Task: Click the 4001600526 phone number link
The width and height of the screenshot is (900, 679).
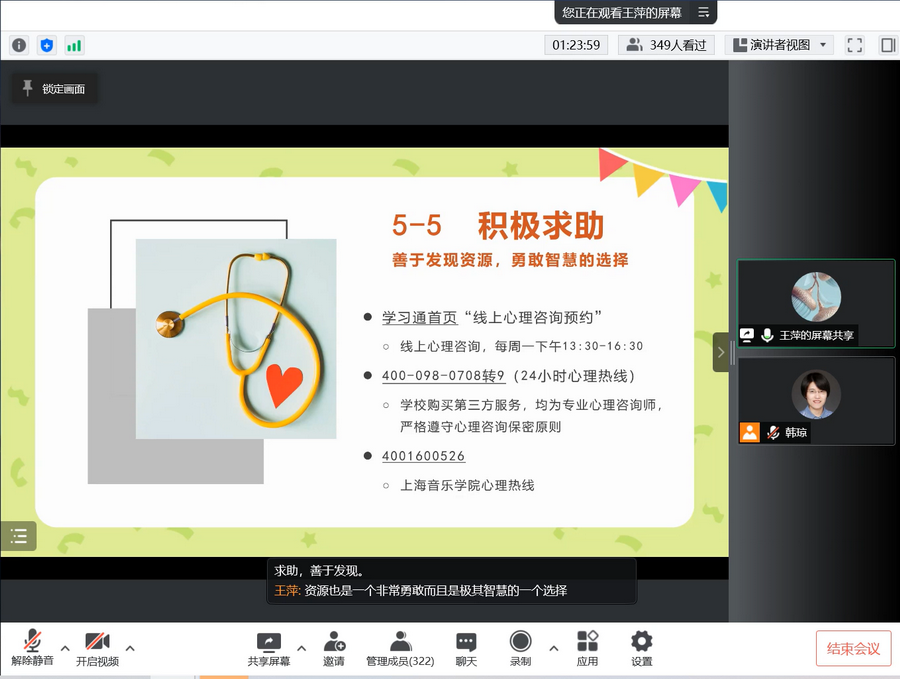Action: pyautogui.click(x=424, y=456)
